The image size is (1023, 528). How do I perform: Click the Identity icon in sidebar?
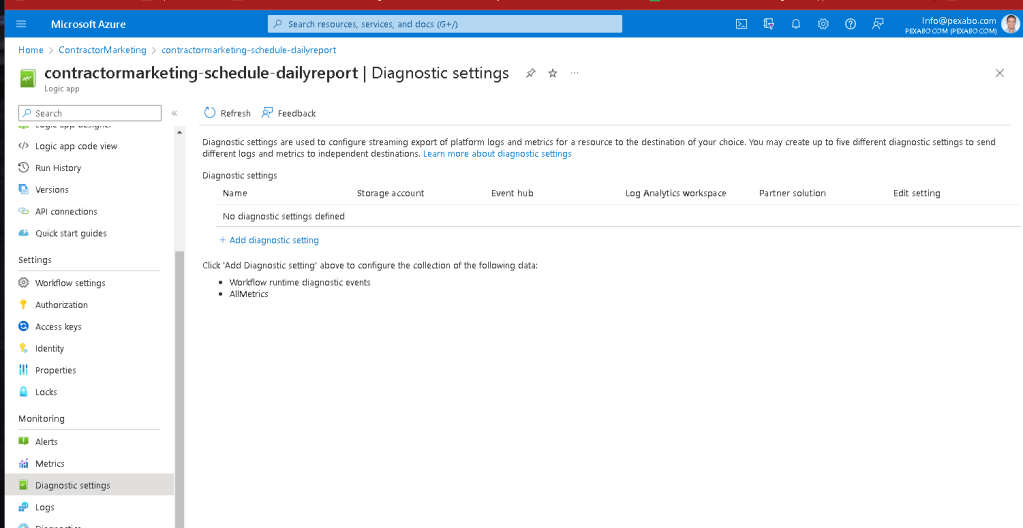[x=23, y=349]
